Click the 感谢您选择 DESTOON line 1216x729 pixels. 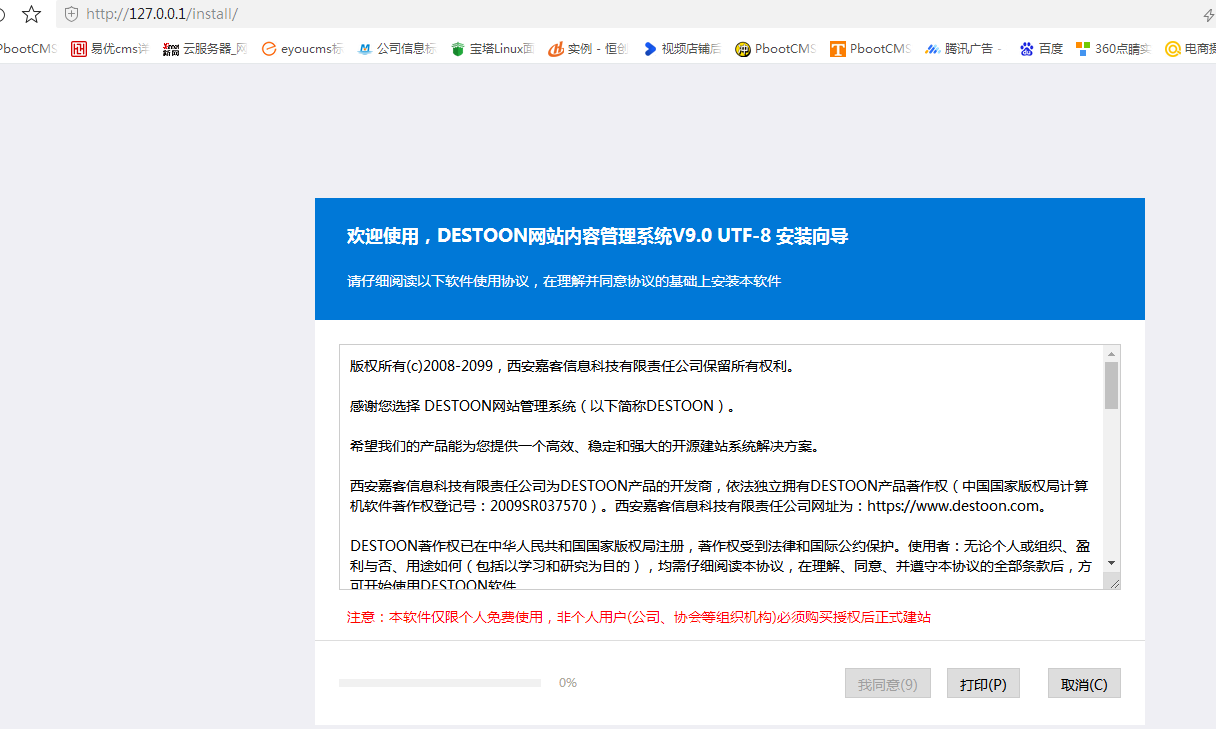543,406
